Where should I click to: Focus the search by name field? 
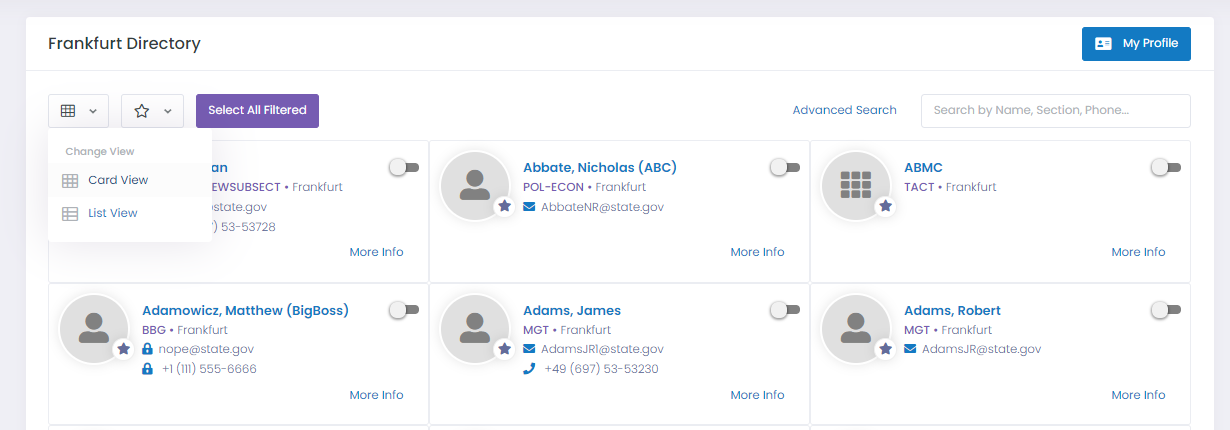(1056, 111)
